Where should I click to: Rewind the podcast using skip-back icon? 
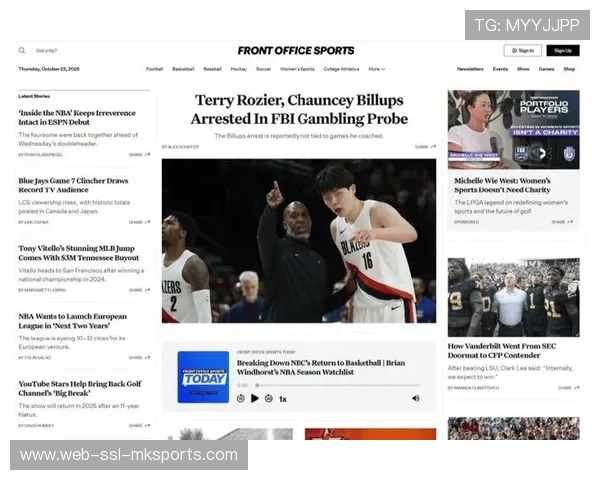(x=240, y=398)
